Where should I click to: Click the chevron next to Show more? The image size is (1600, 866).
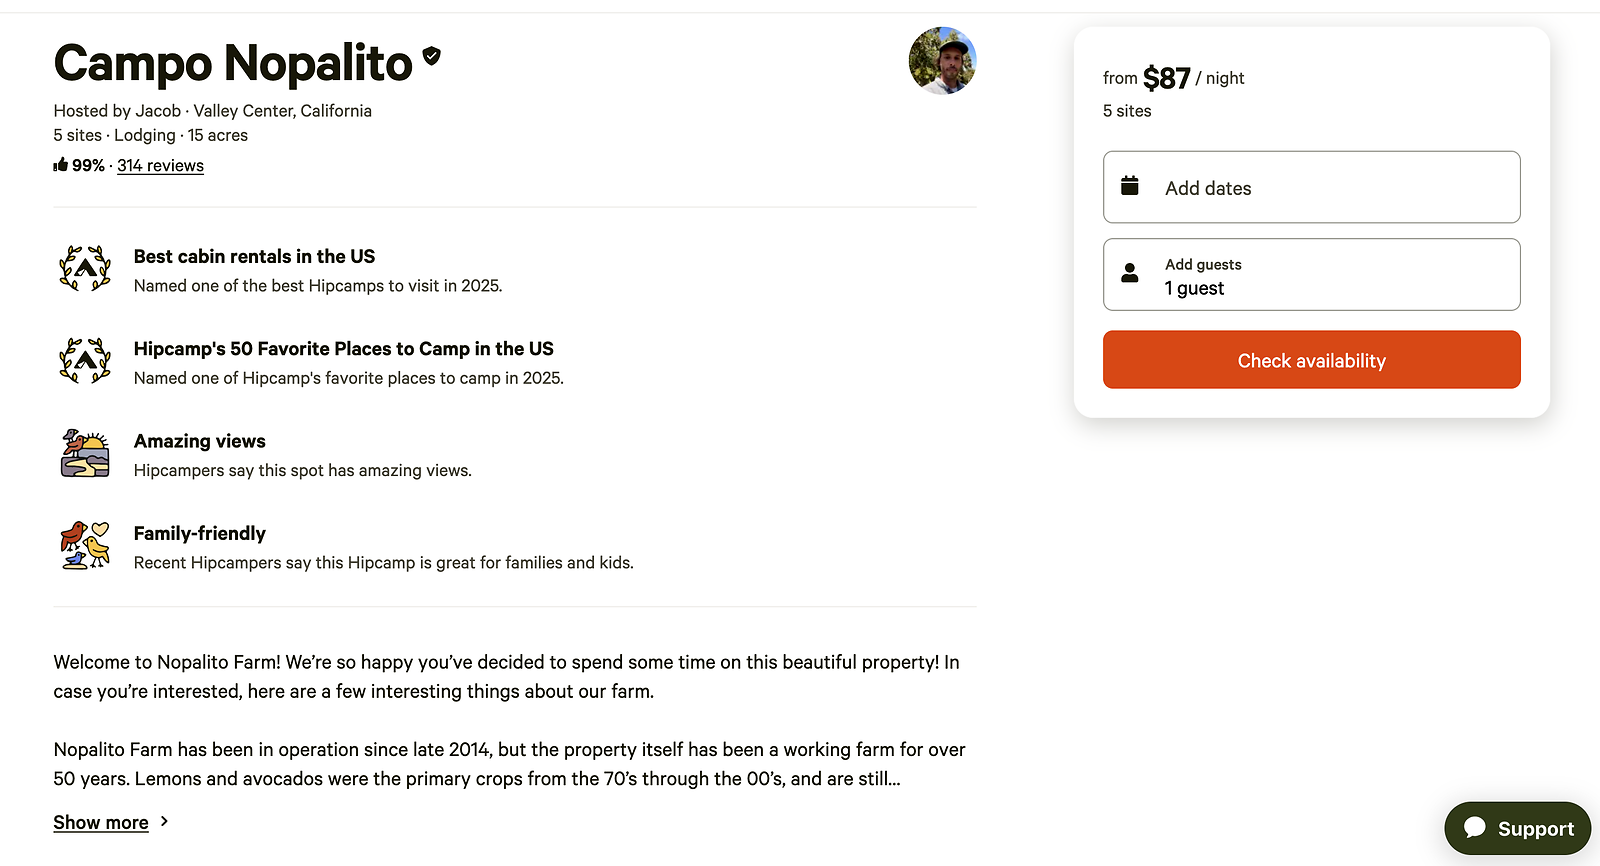(165, 821)
